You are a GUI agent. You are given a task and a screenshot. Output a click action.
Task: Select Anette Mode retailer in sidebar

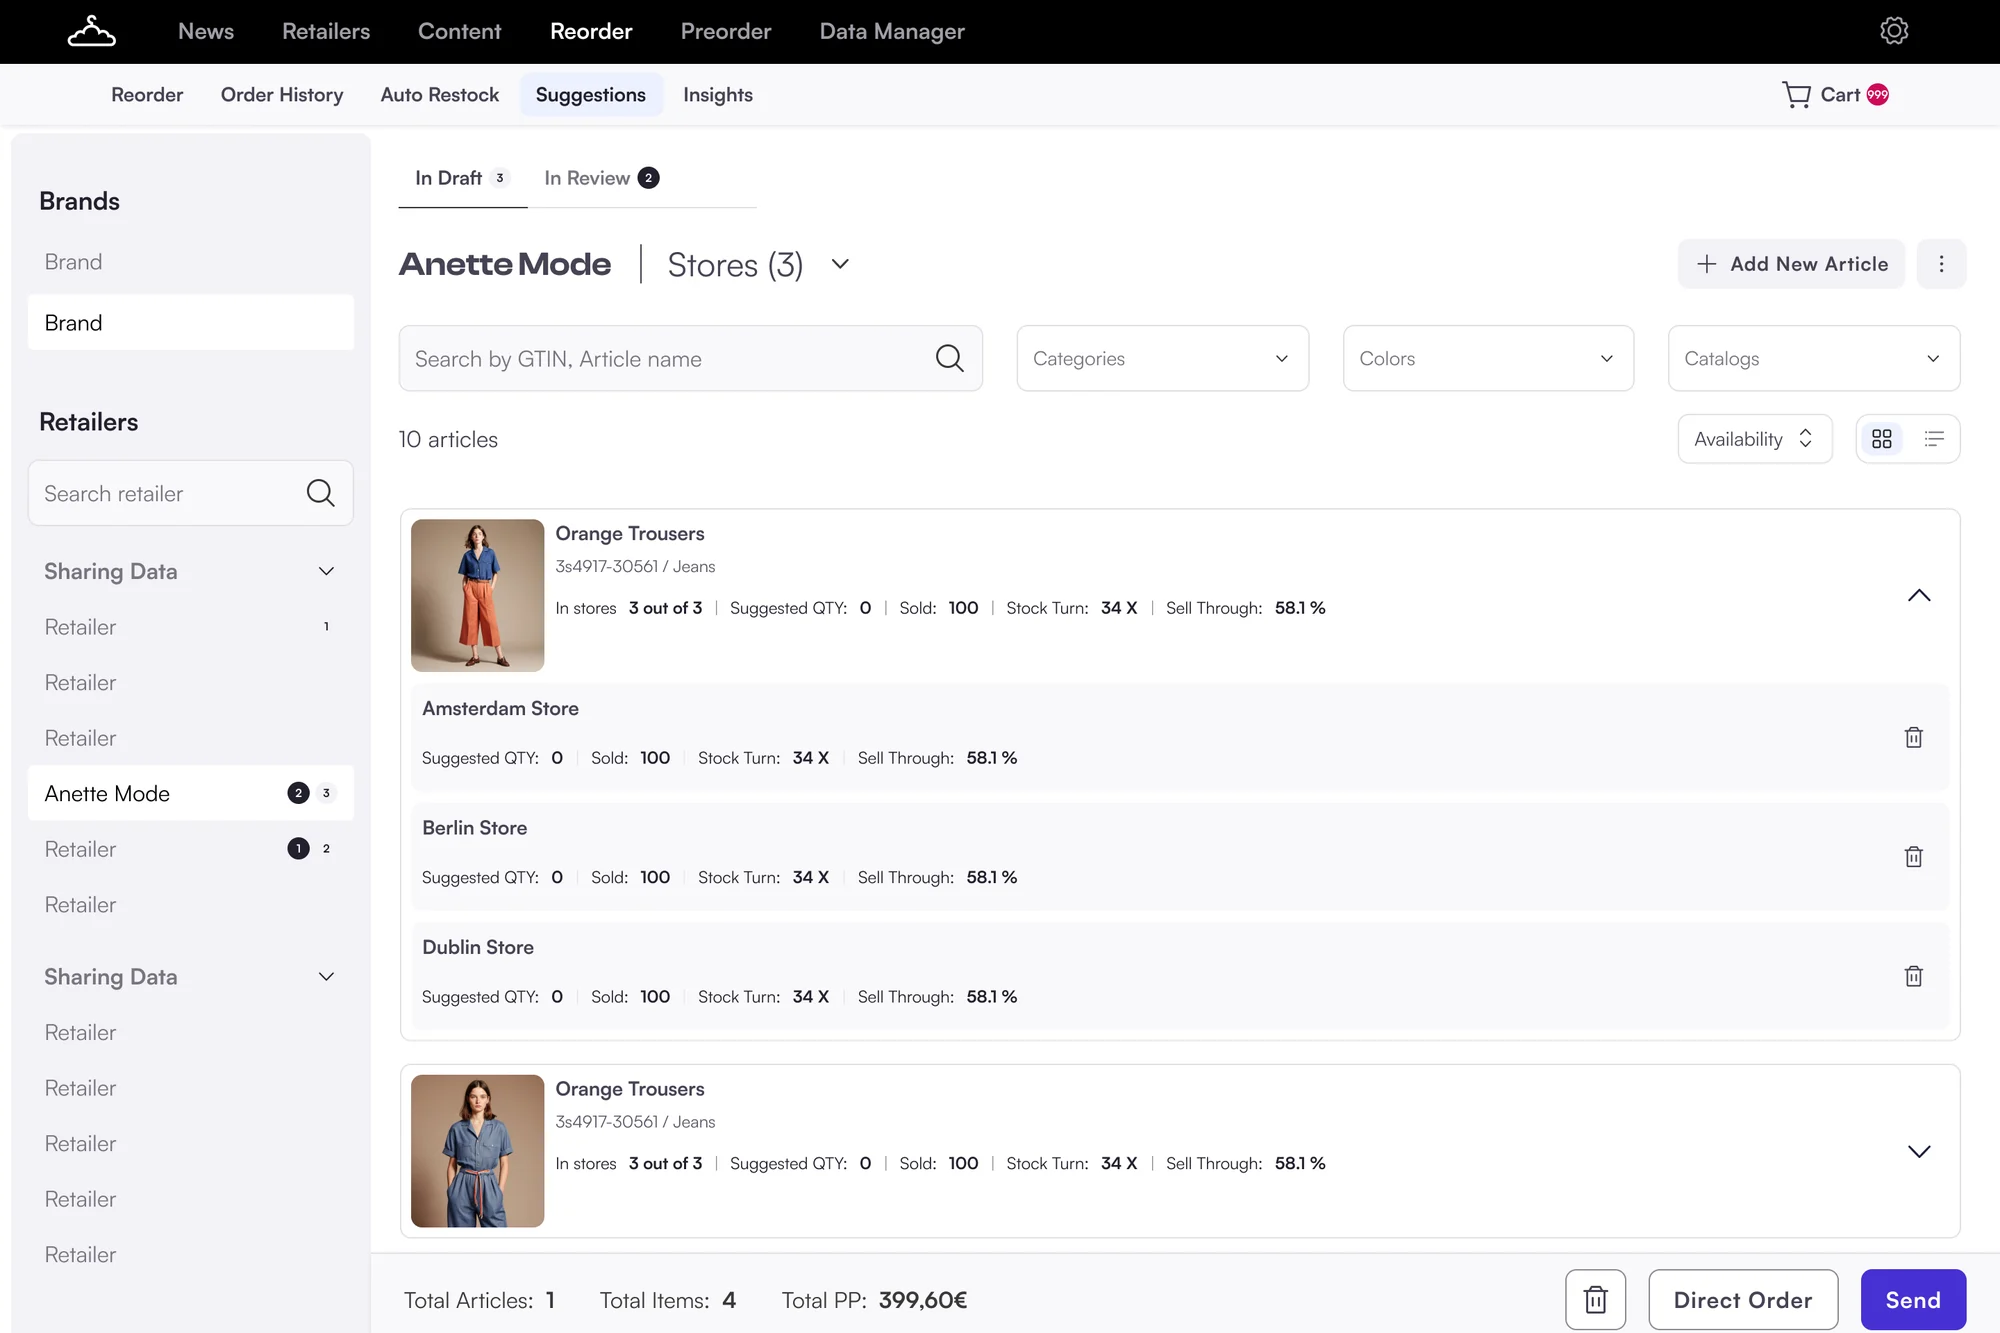(x=190, y=793)
